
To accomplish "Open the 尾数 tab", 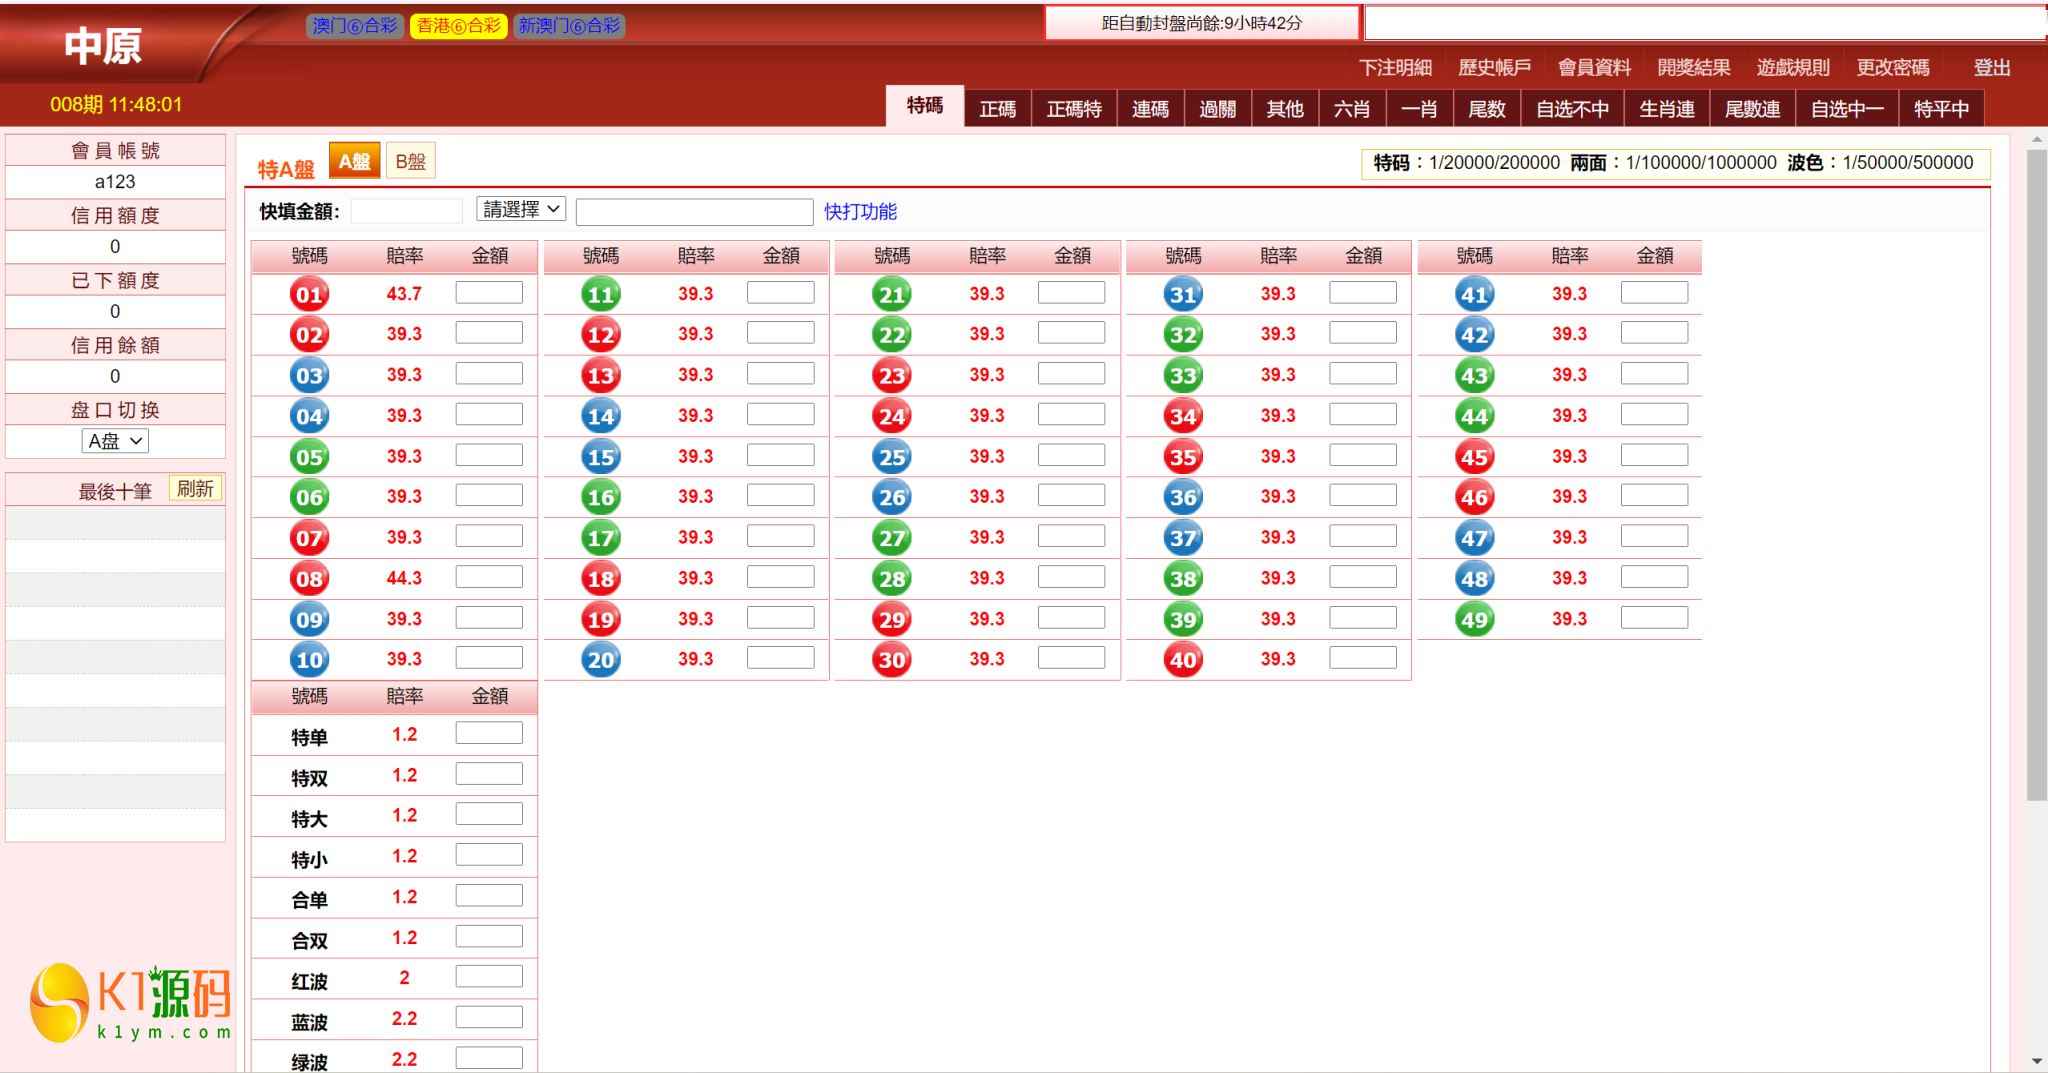I will click(x=1487, y=109).
